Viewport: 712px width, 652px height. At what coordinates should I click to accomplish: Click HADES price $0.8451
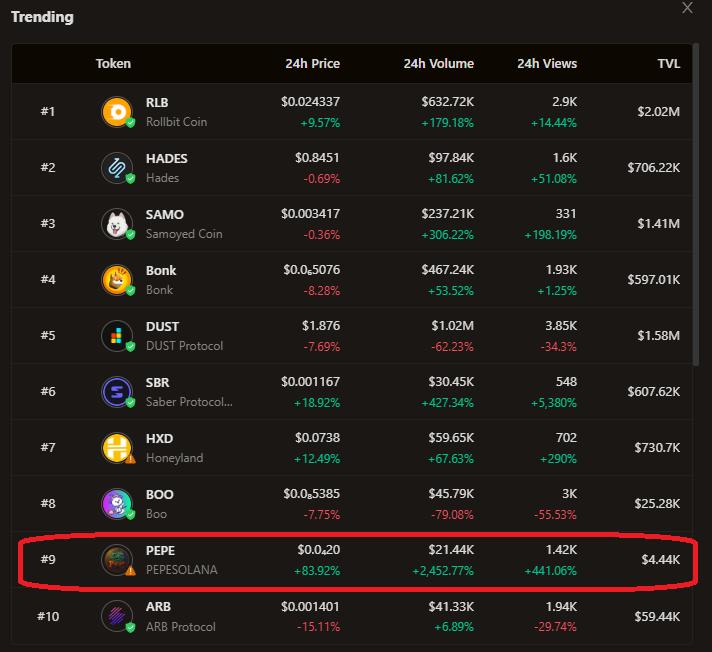[x=317, y=158]
